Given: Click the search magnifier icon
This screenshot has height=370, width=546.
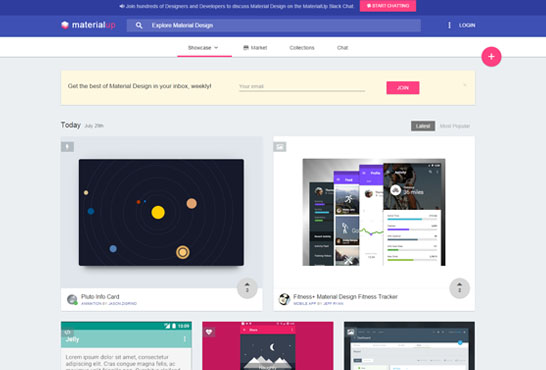Looking at the screenshot, I should coord(139,25).
